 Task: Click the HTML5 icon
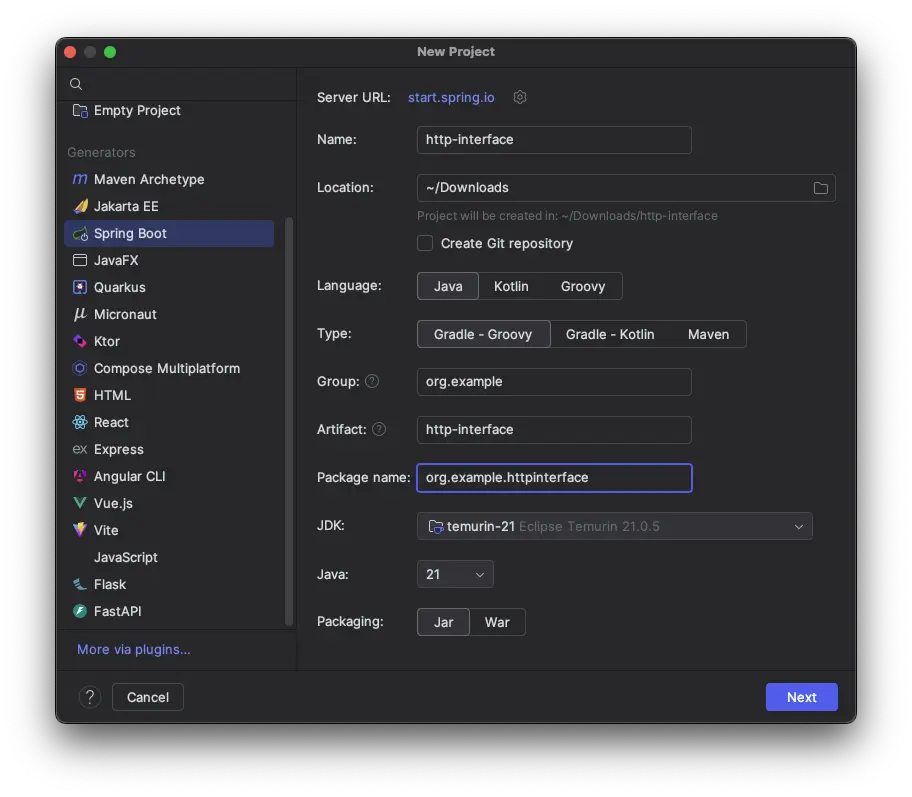(x=80, y=395)
